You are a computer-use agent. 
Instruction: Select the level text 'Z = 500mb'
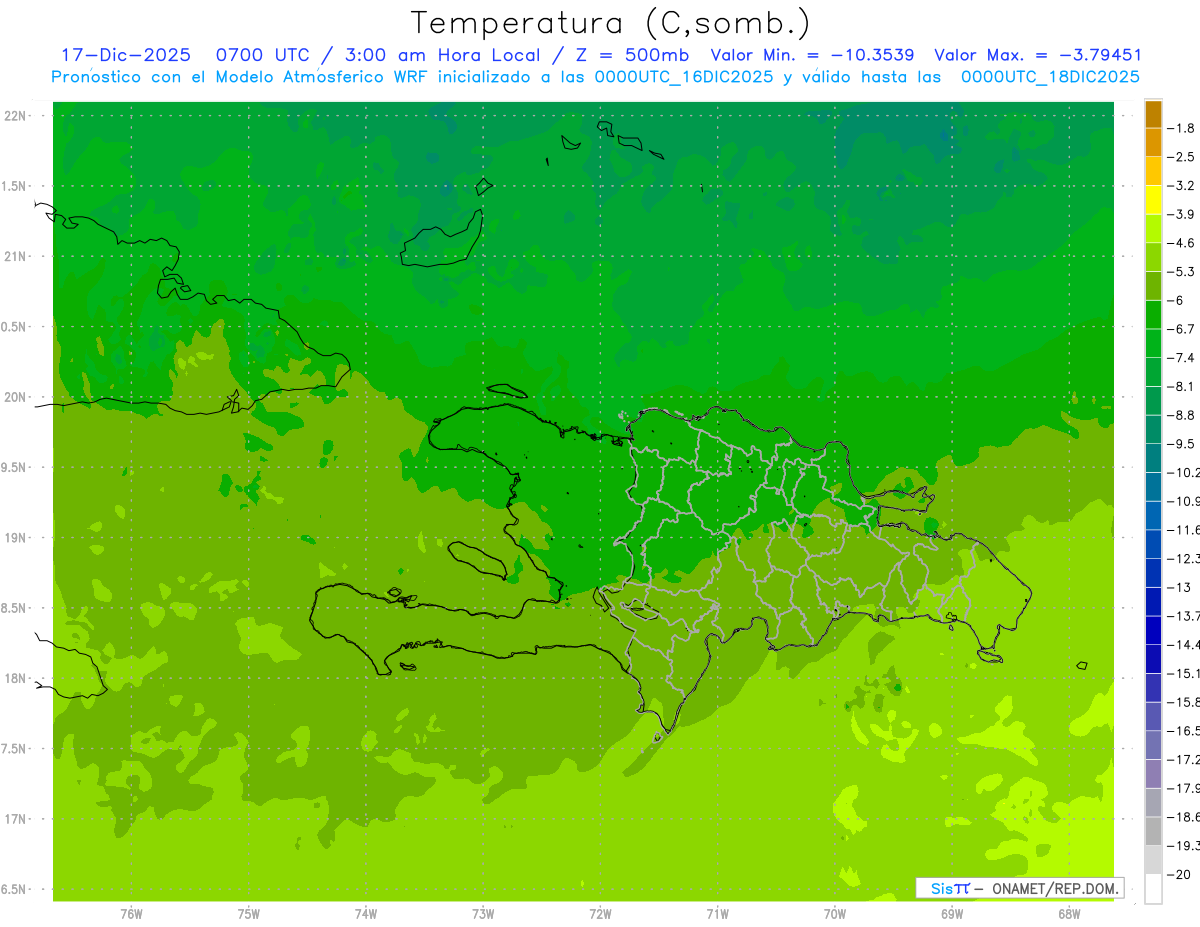point(632,56)
